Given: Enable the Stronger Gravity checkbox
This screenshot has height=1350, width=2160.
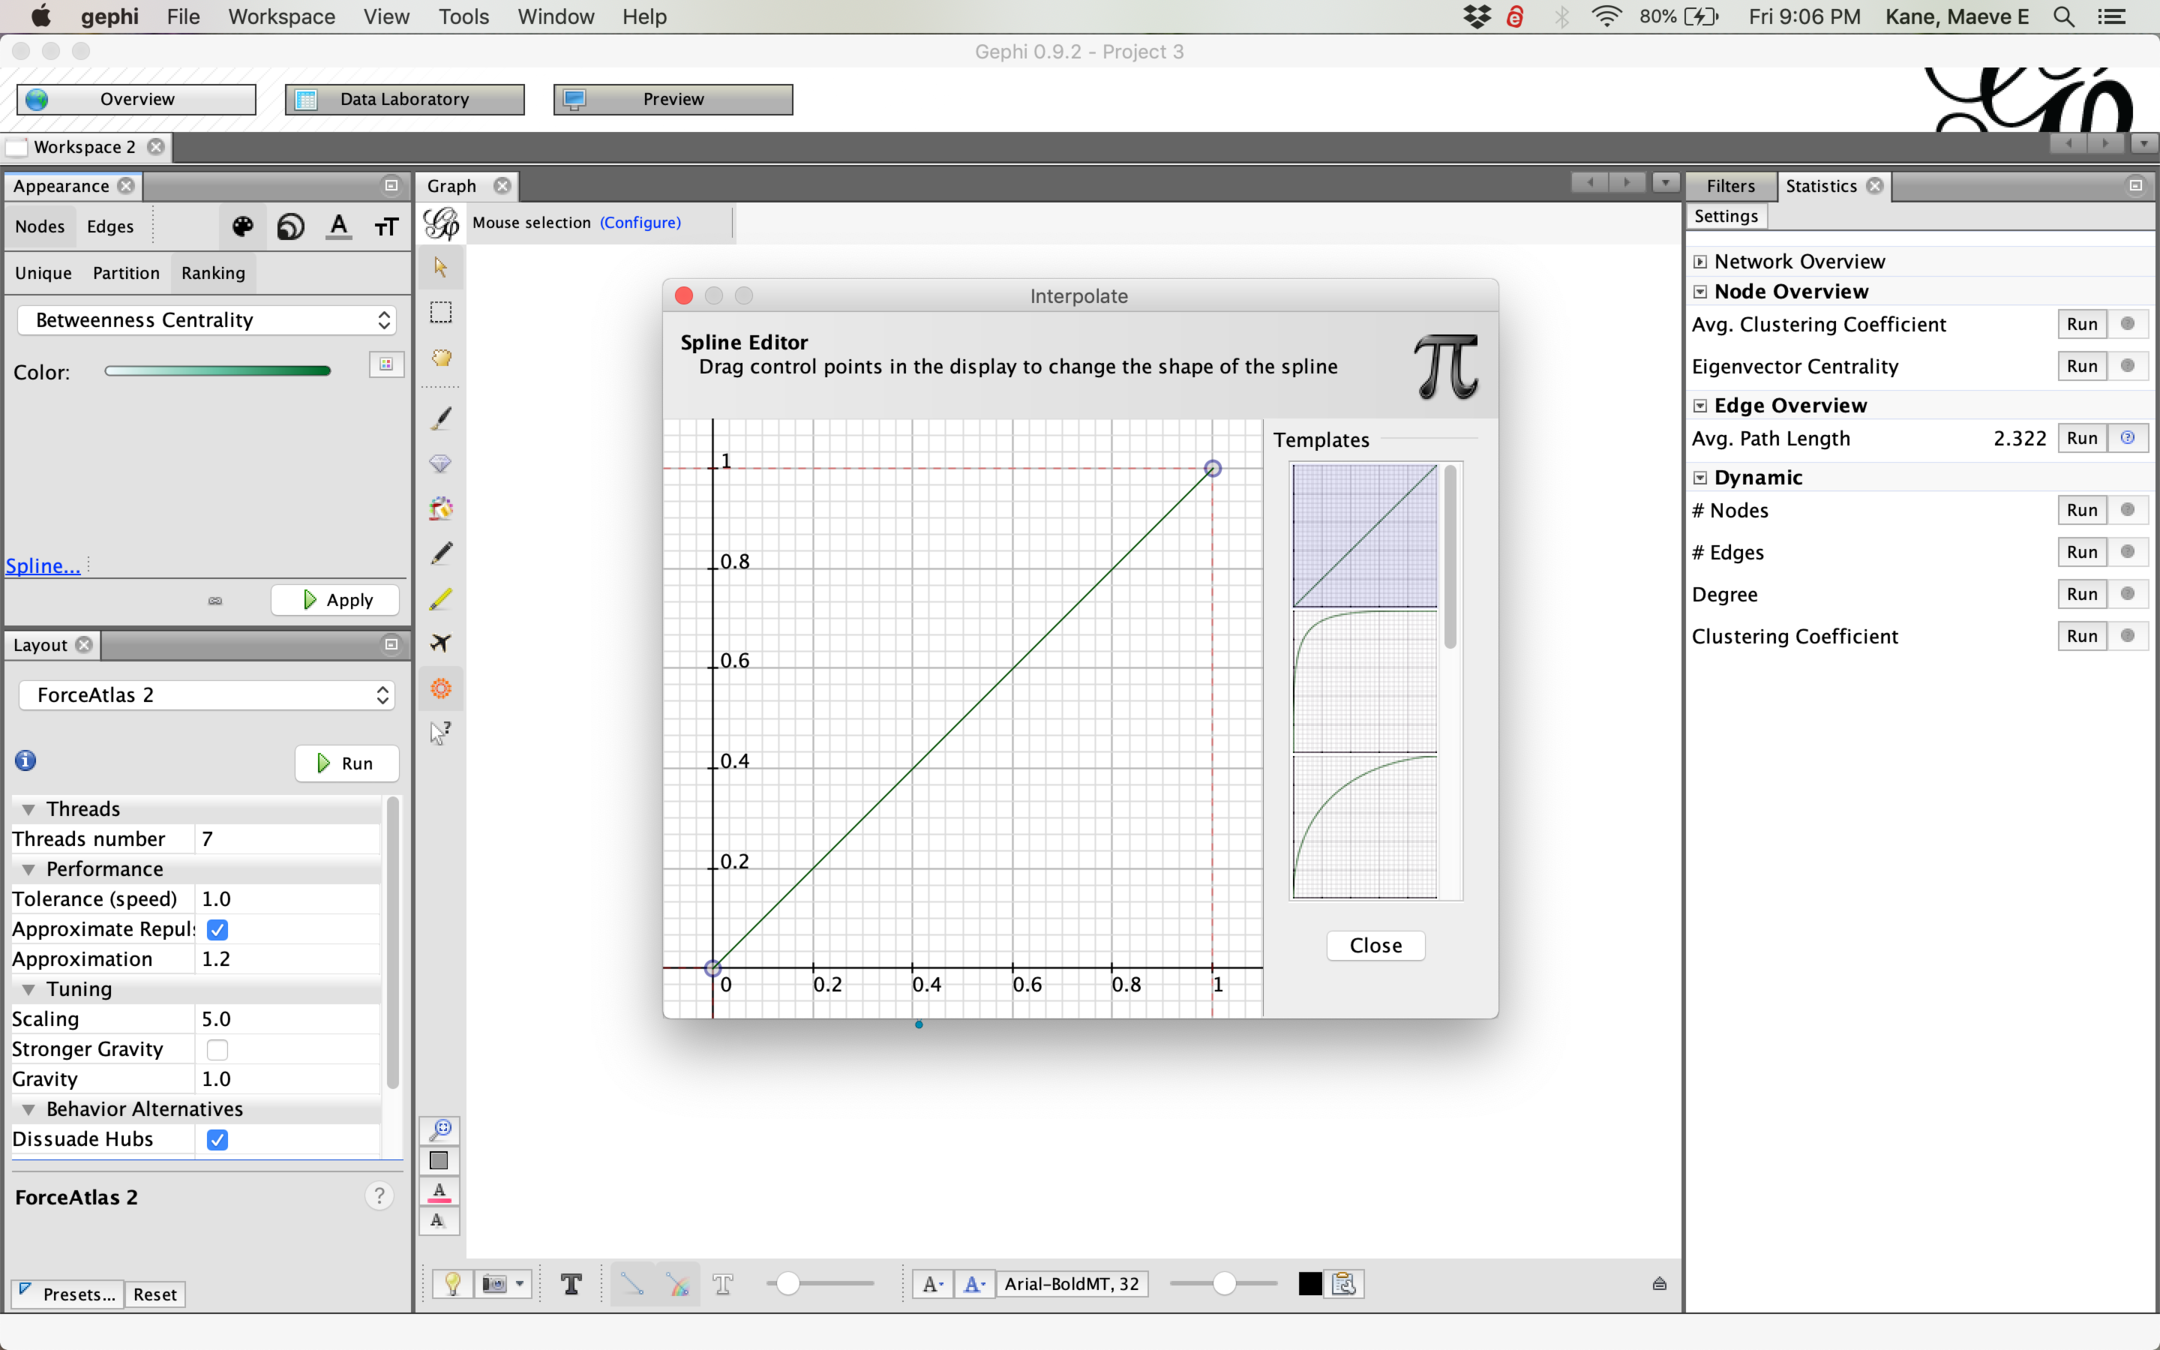Looking at the screenshot, I should (x=217, y=1049).
